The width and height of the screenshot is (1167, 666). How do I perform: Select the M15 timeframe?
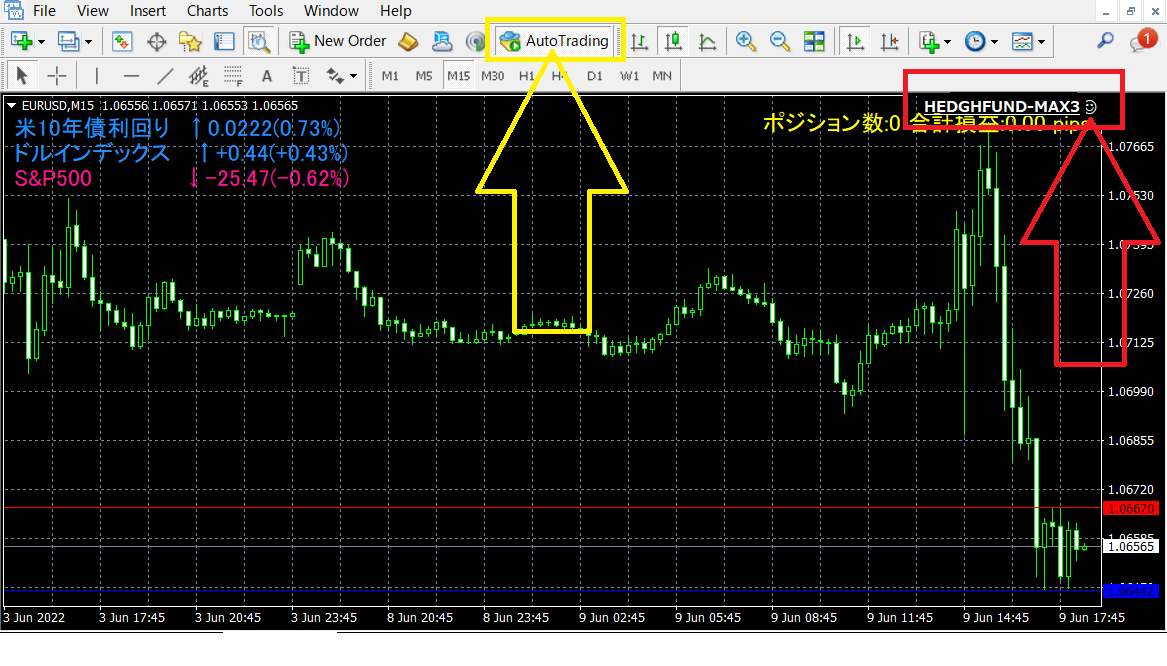pos(458,76)
